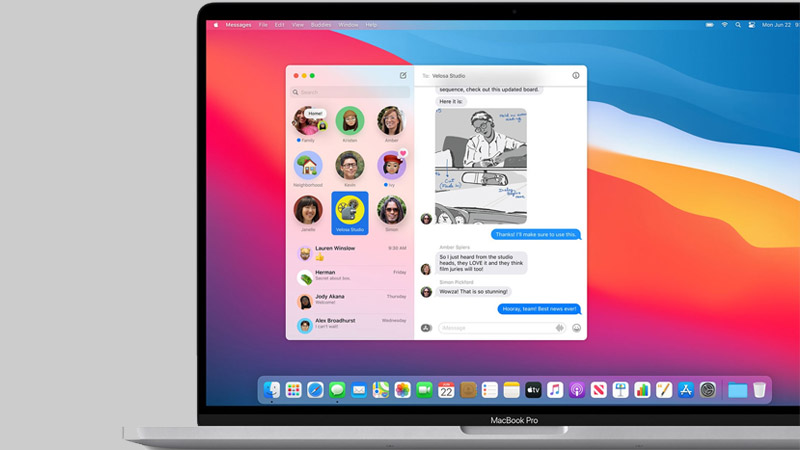800x450 pixels.
Task: Click the Messages icon in the Dock
Action: coord(337,390)
